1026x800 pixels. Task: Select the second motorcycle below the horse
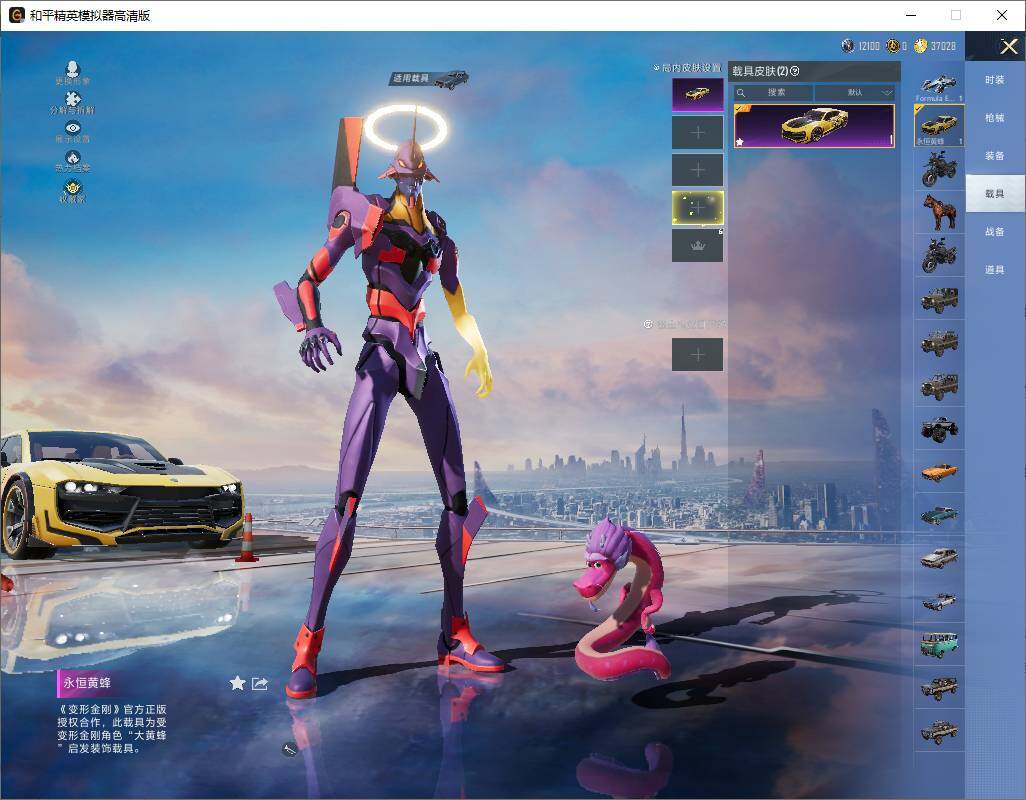(x=939, y=255)
